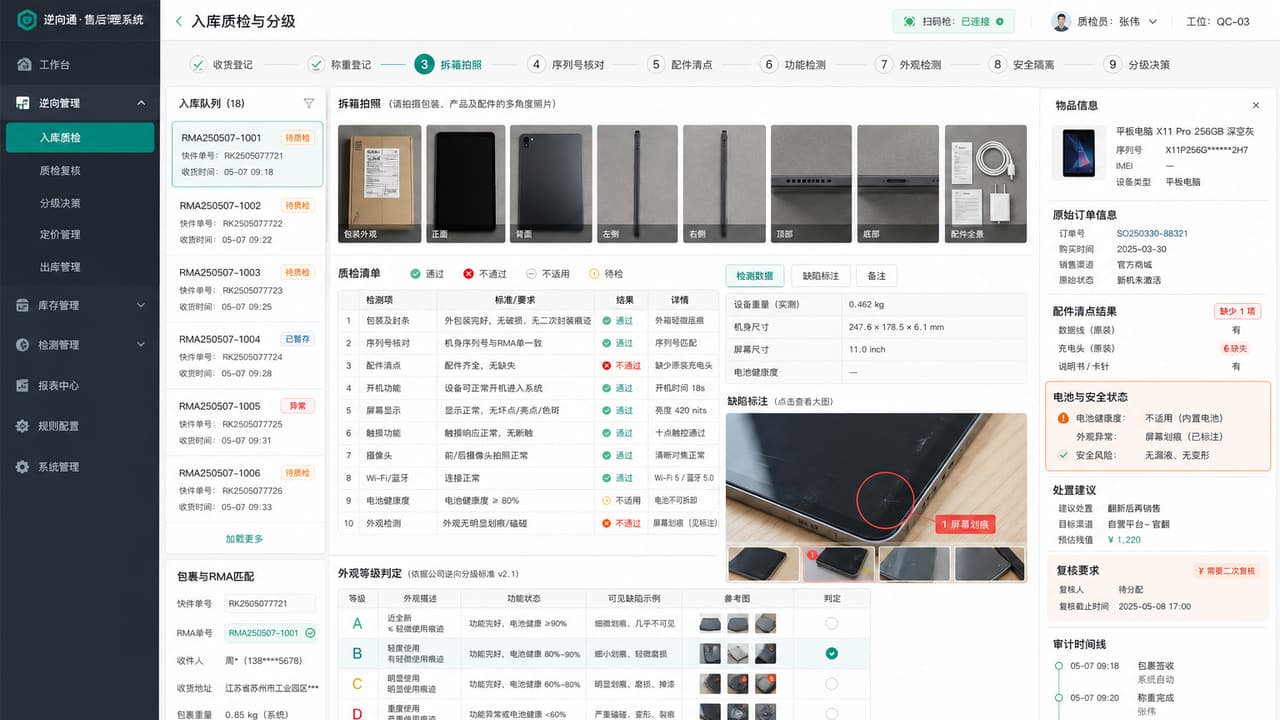Toggle result of row 1 包装及封条 通过
1280x720 pixels.
click(x=617, y=321)
